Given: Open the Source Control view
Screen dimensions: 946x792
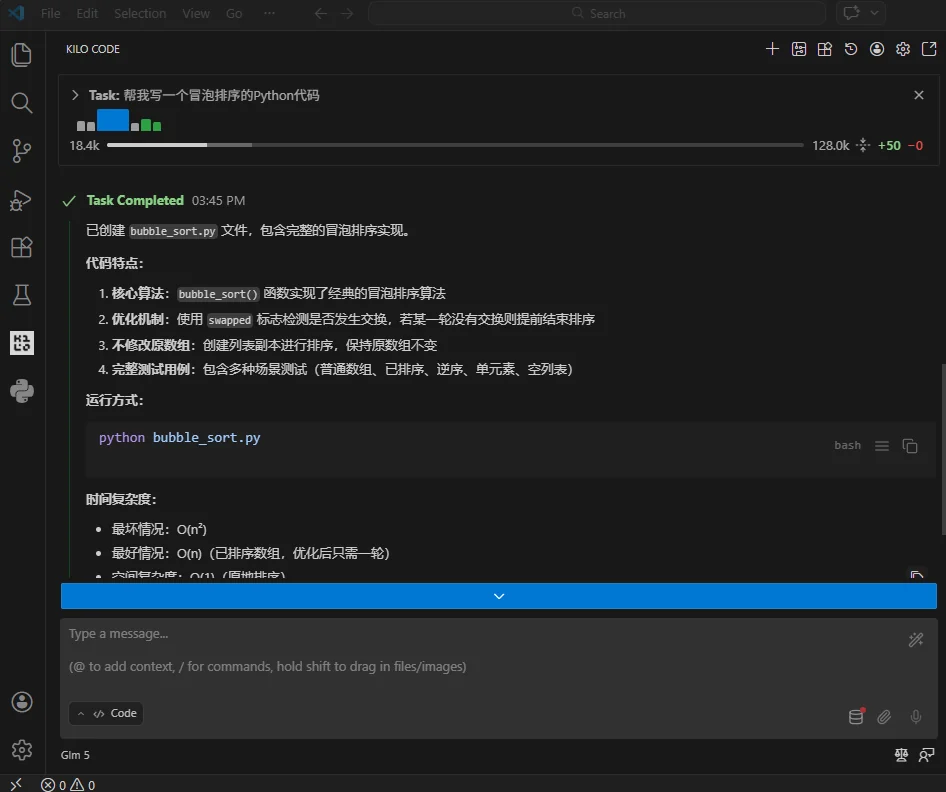Looking at the screenshot, I should click(x=22, y=151).
